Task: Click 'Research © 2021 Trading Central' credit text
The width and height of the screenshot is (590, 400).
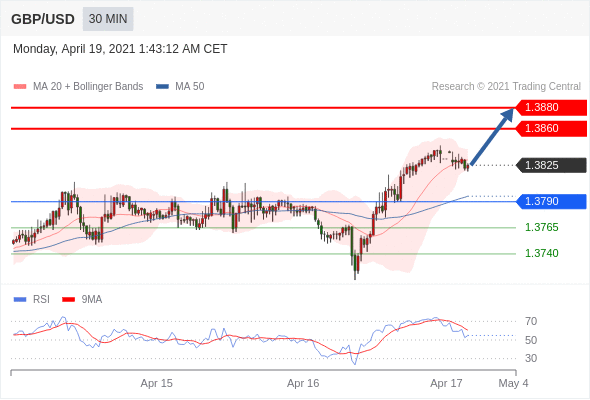Action: click(x=506, y=87)
